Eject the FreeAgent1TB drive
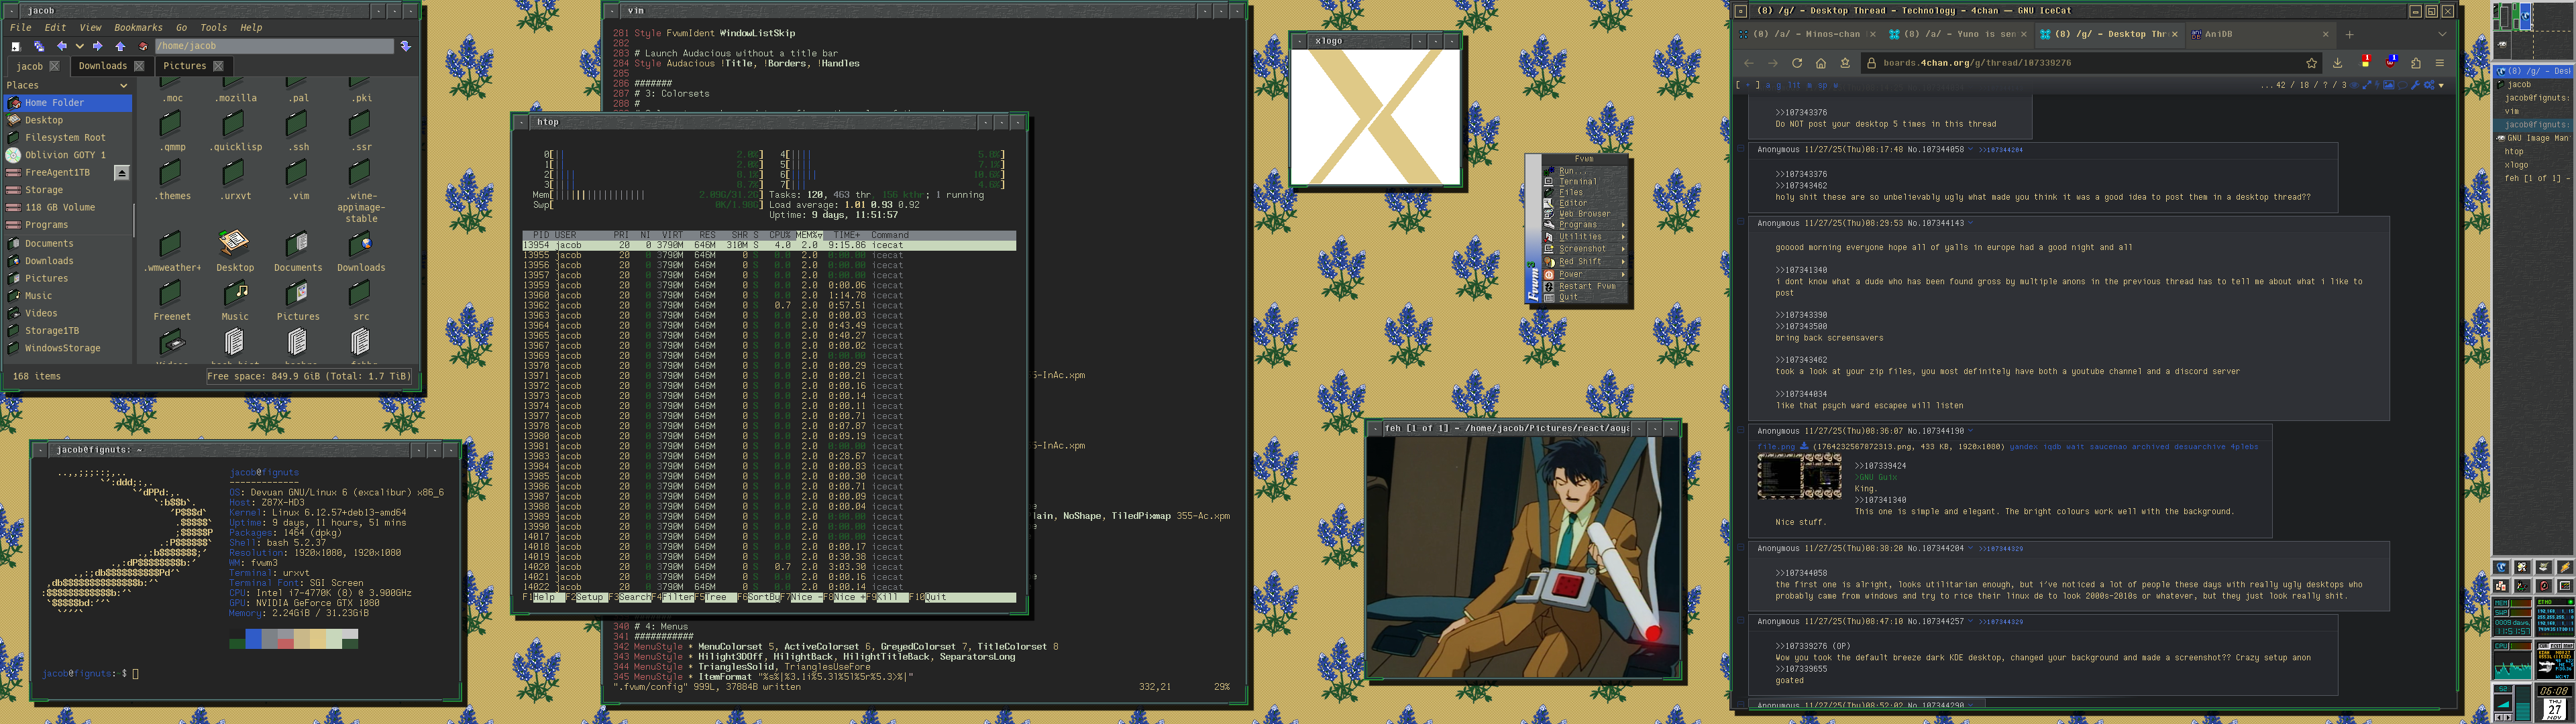2576x724 pixels. [x=121, y=173]
